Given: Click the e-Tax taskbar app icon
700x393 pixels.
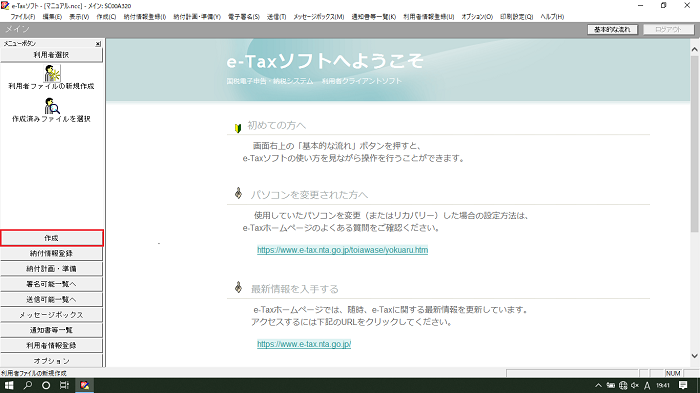Looking at the screenshot, I should pos(84,385).
